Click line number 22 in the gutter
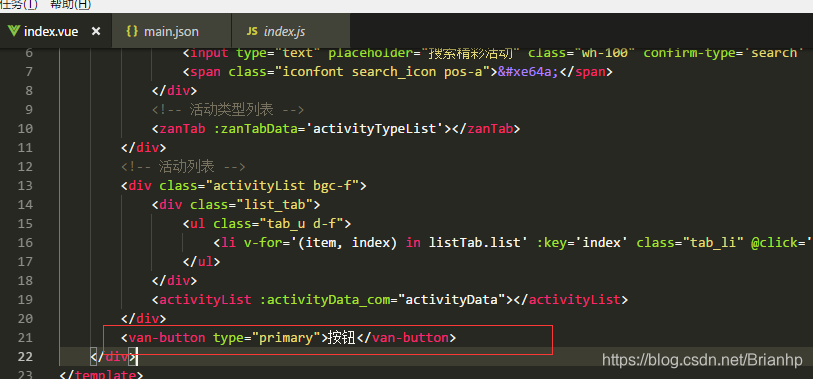 pos(25,357)
